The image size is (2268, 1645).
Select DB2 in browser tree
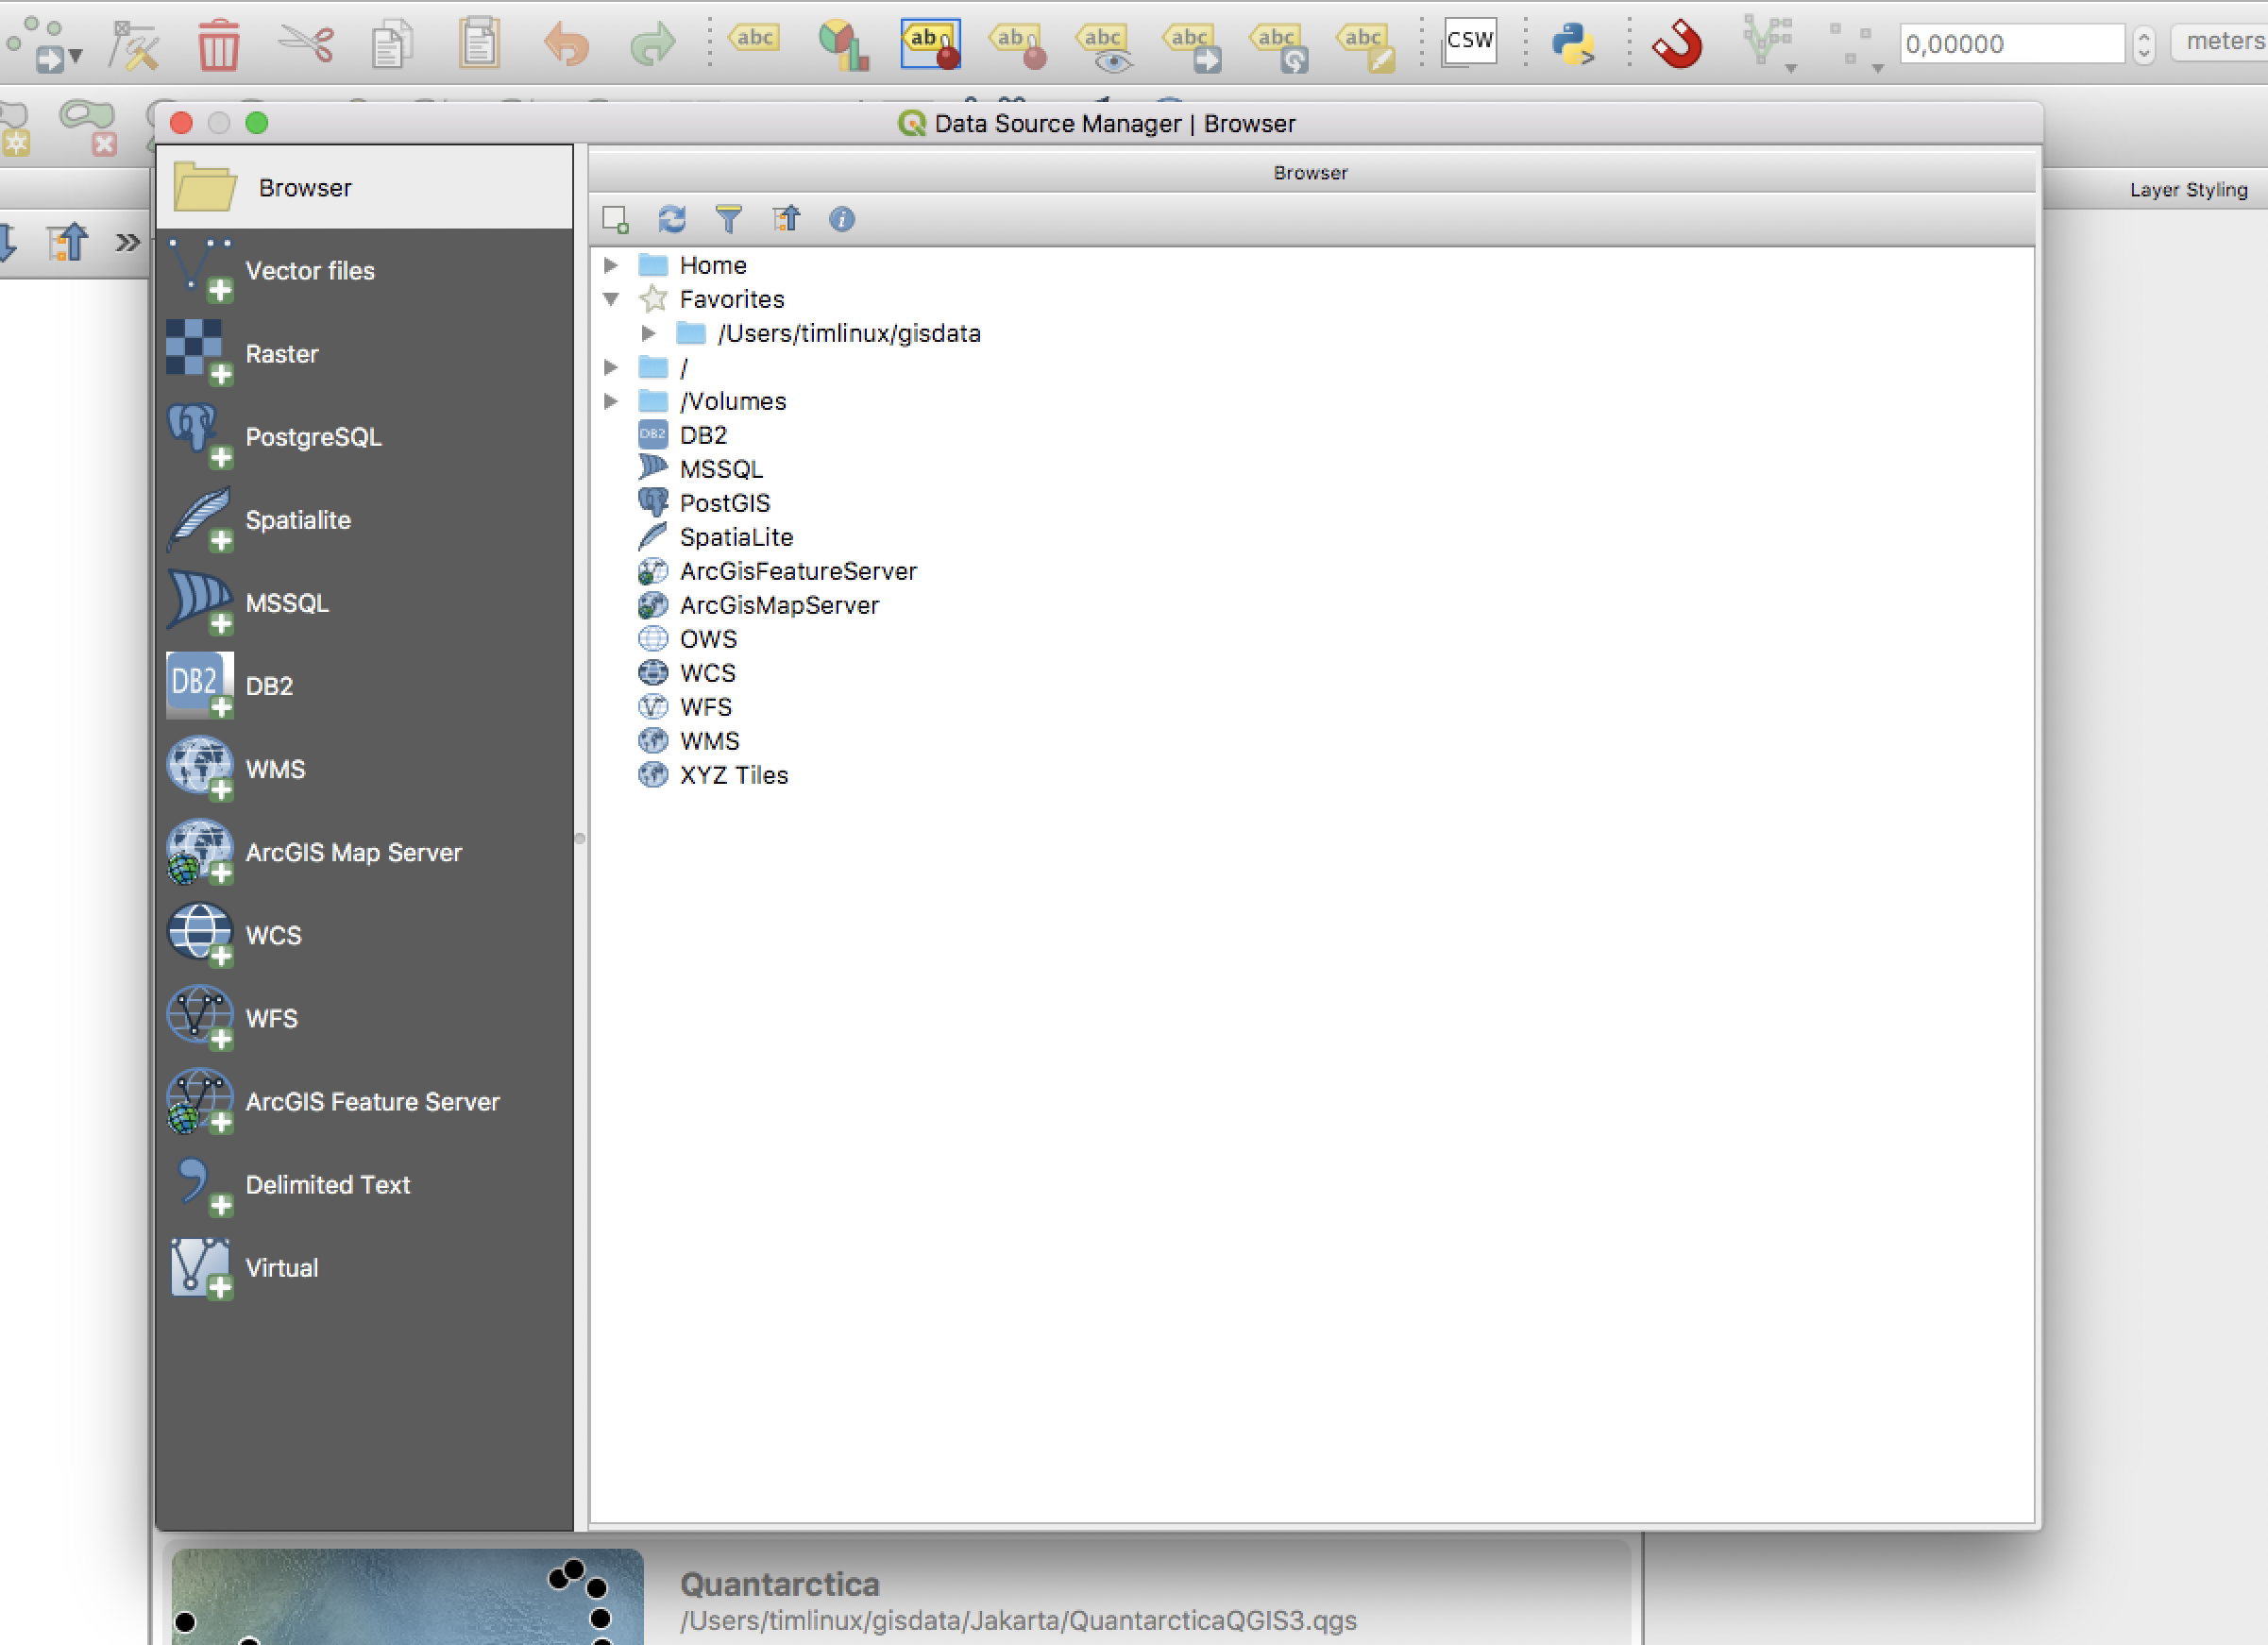click(x=703, y=435)
